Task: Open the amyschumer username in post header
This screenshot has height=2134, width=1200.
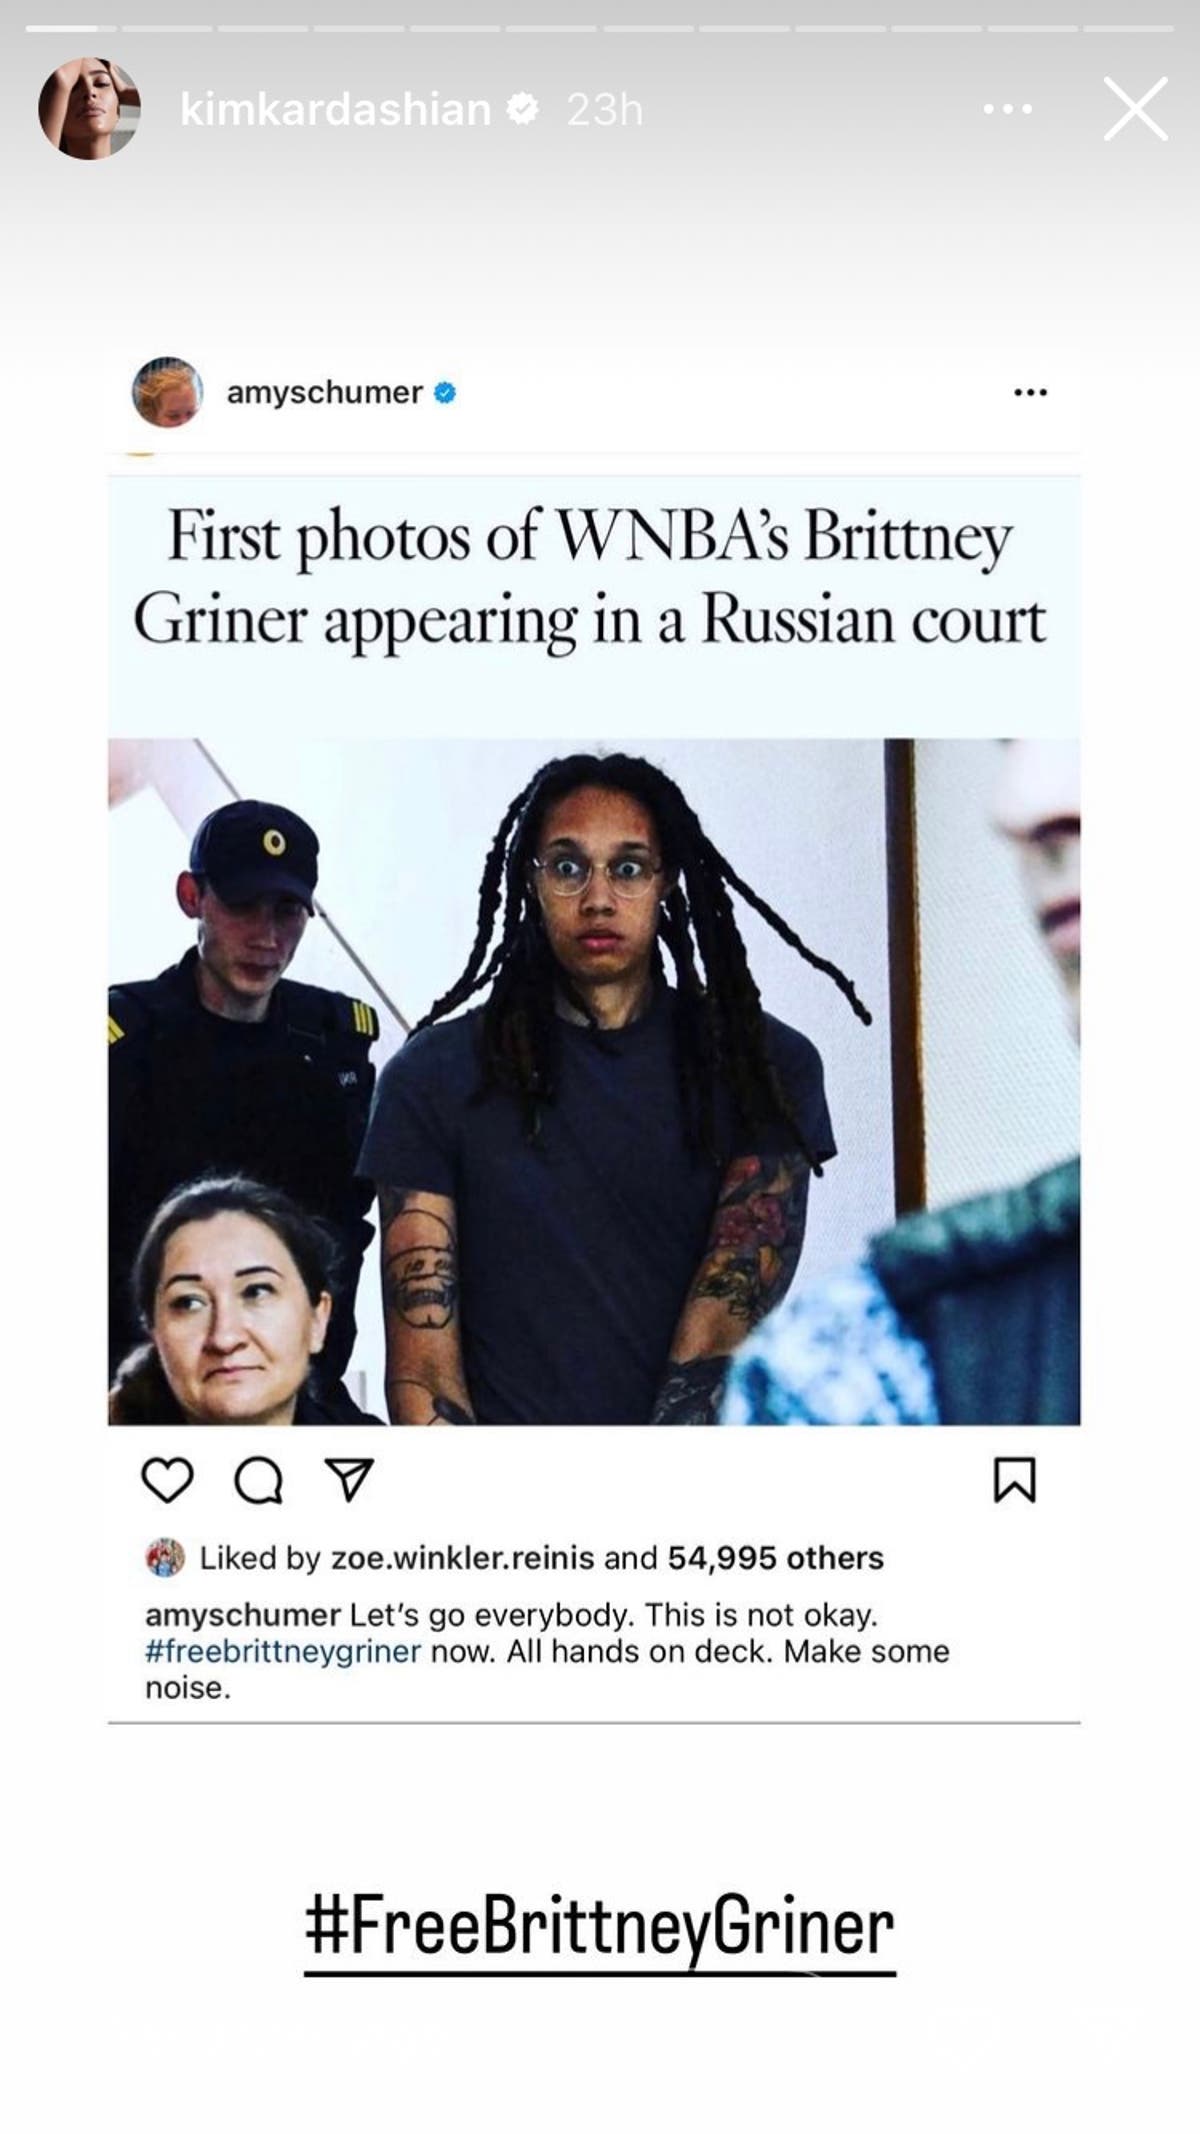Action: (324, 392)
